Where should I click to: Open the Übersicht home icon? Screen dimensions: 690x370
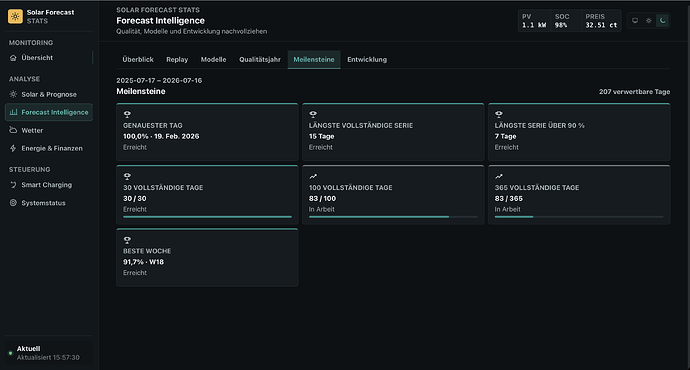[13, 58]
